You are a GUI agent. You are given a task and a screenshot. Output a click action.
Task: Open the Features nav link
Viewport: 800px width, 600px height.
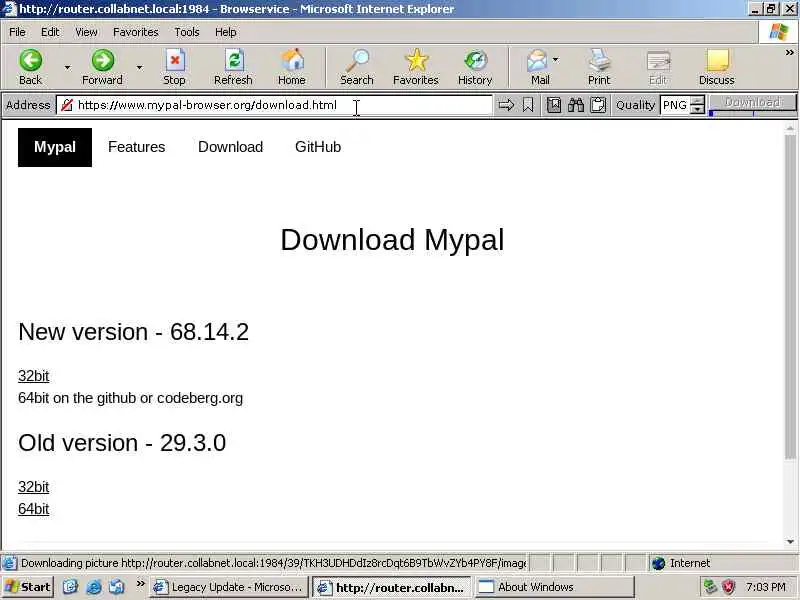137,147
